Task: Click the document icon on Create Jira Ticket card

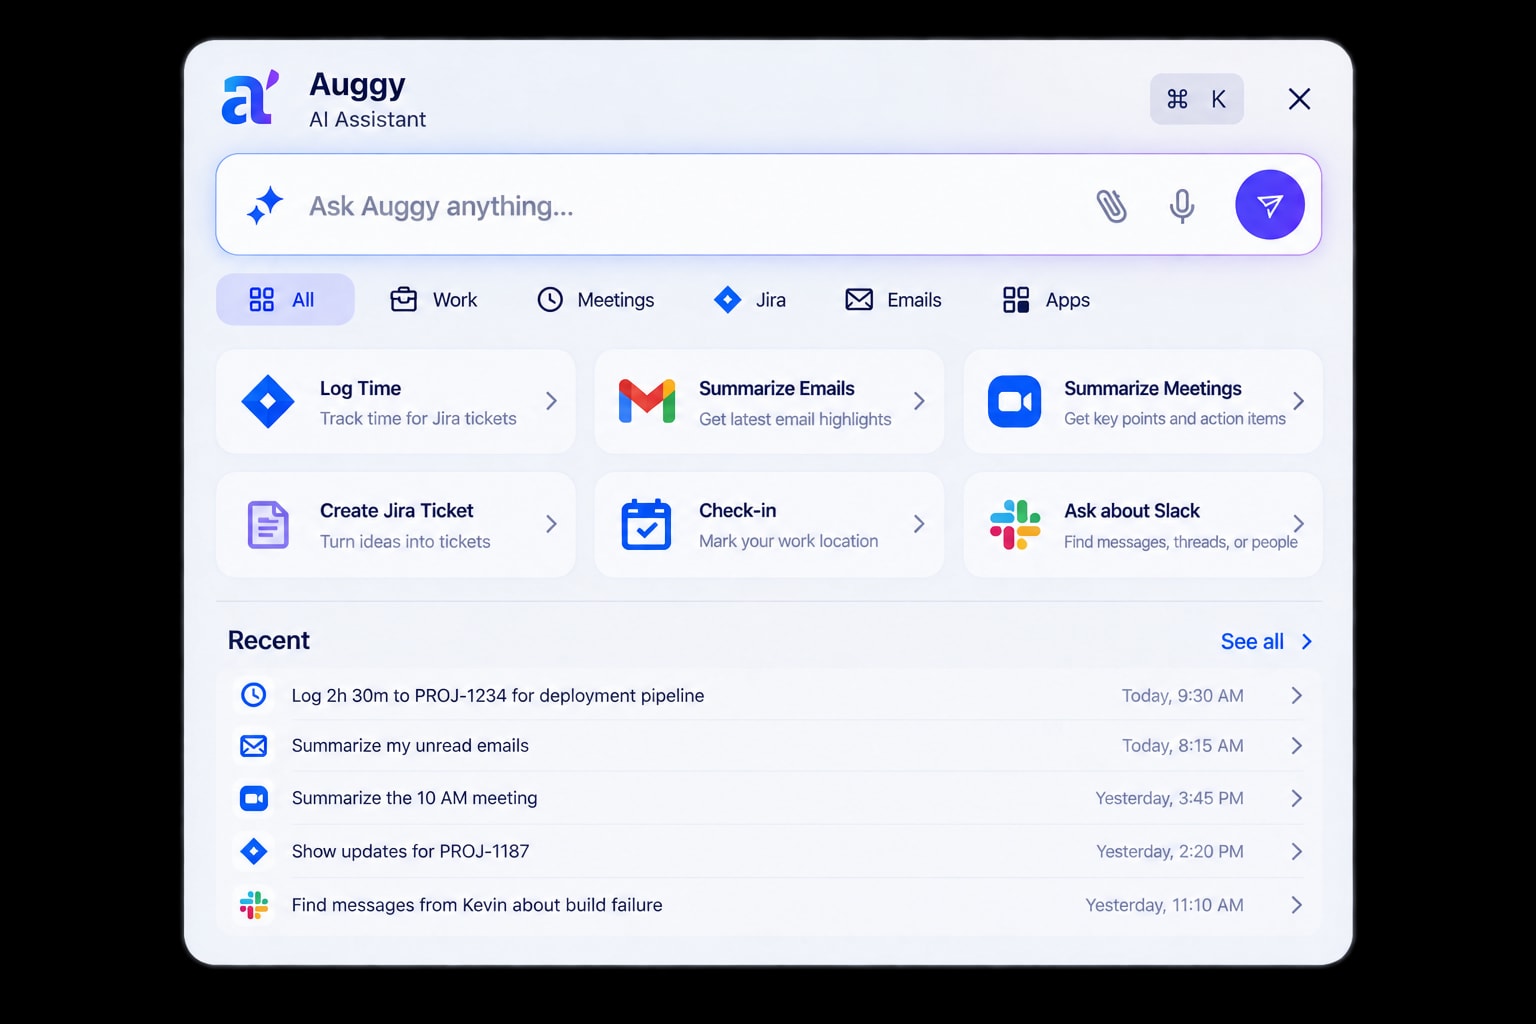Action: point(268,524)
